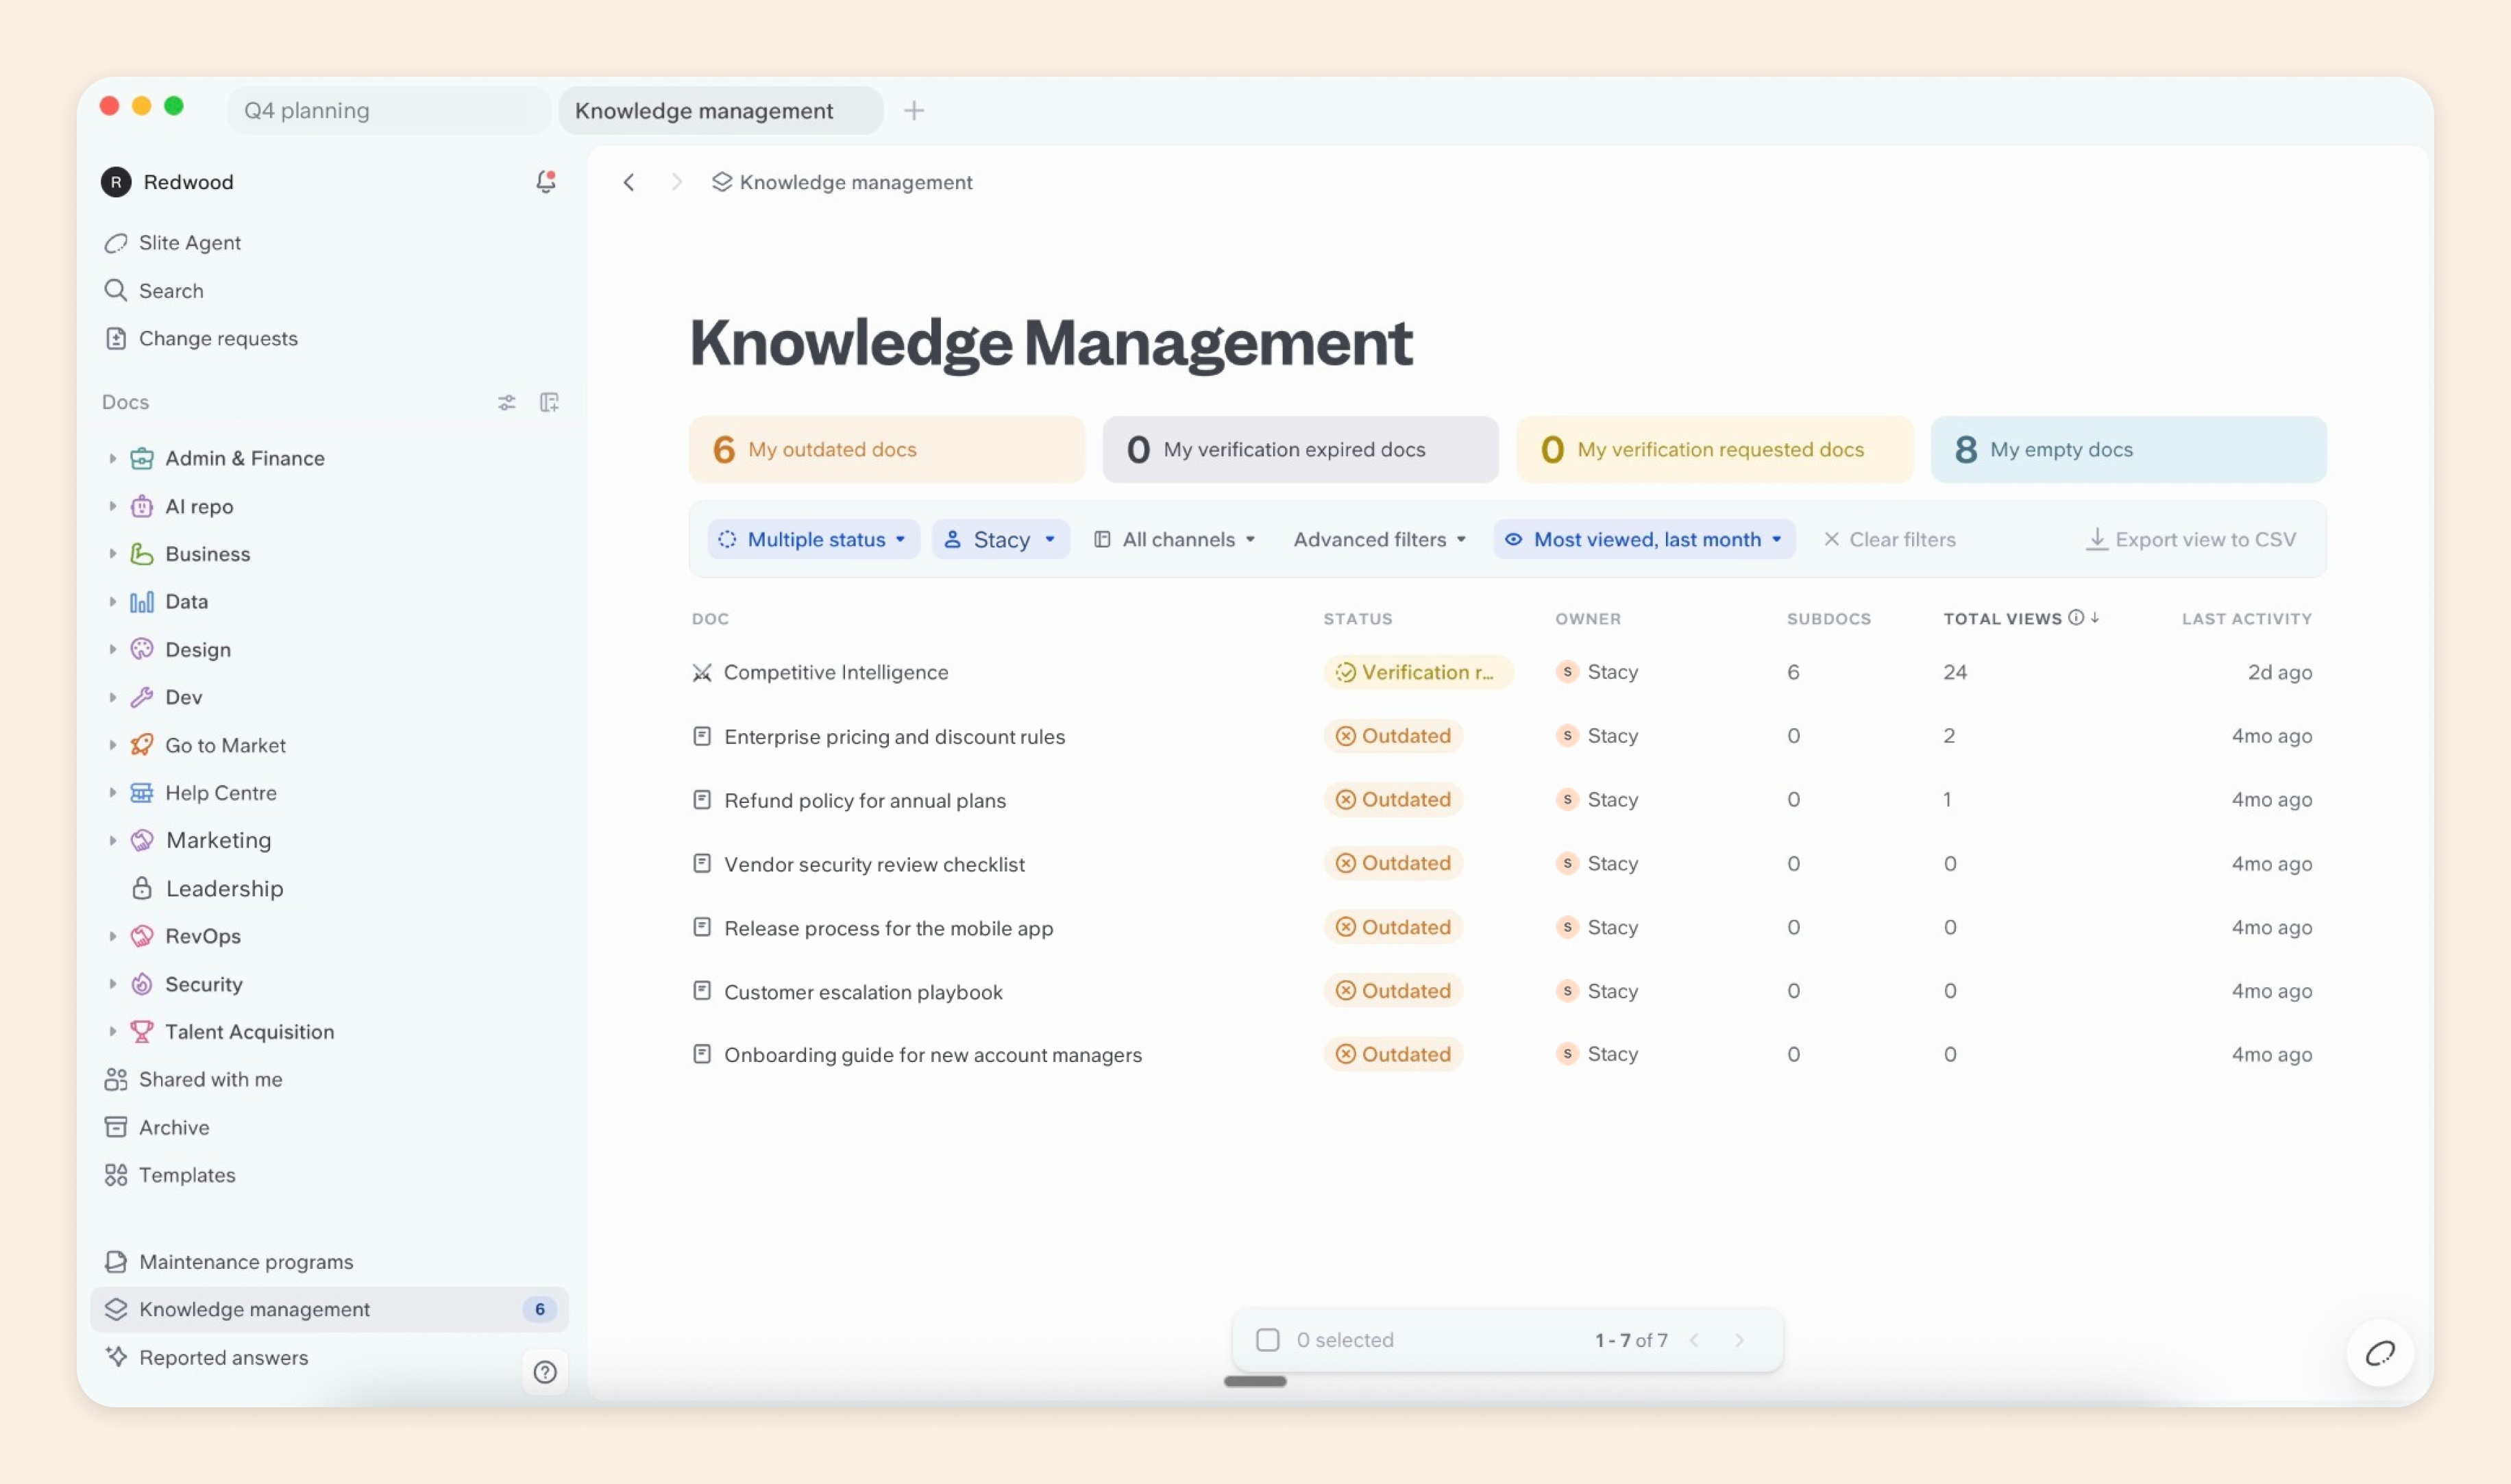Click Go to Market rocket icon
This screenshot has height=1484, width=2511.
click(x=142, y=745)
